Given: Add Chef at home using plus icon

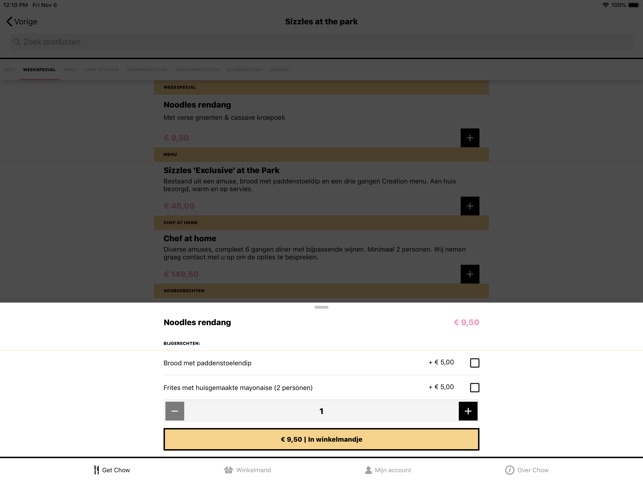Looking at the screenshot, I should (470, 274).
